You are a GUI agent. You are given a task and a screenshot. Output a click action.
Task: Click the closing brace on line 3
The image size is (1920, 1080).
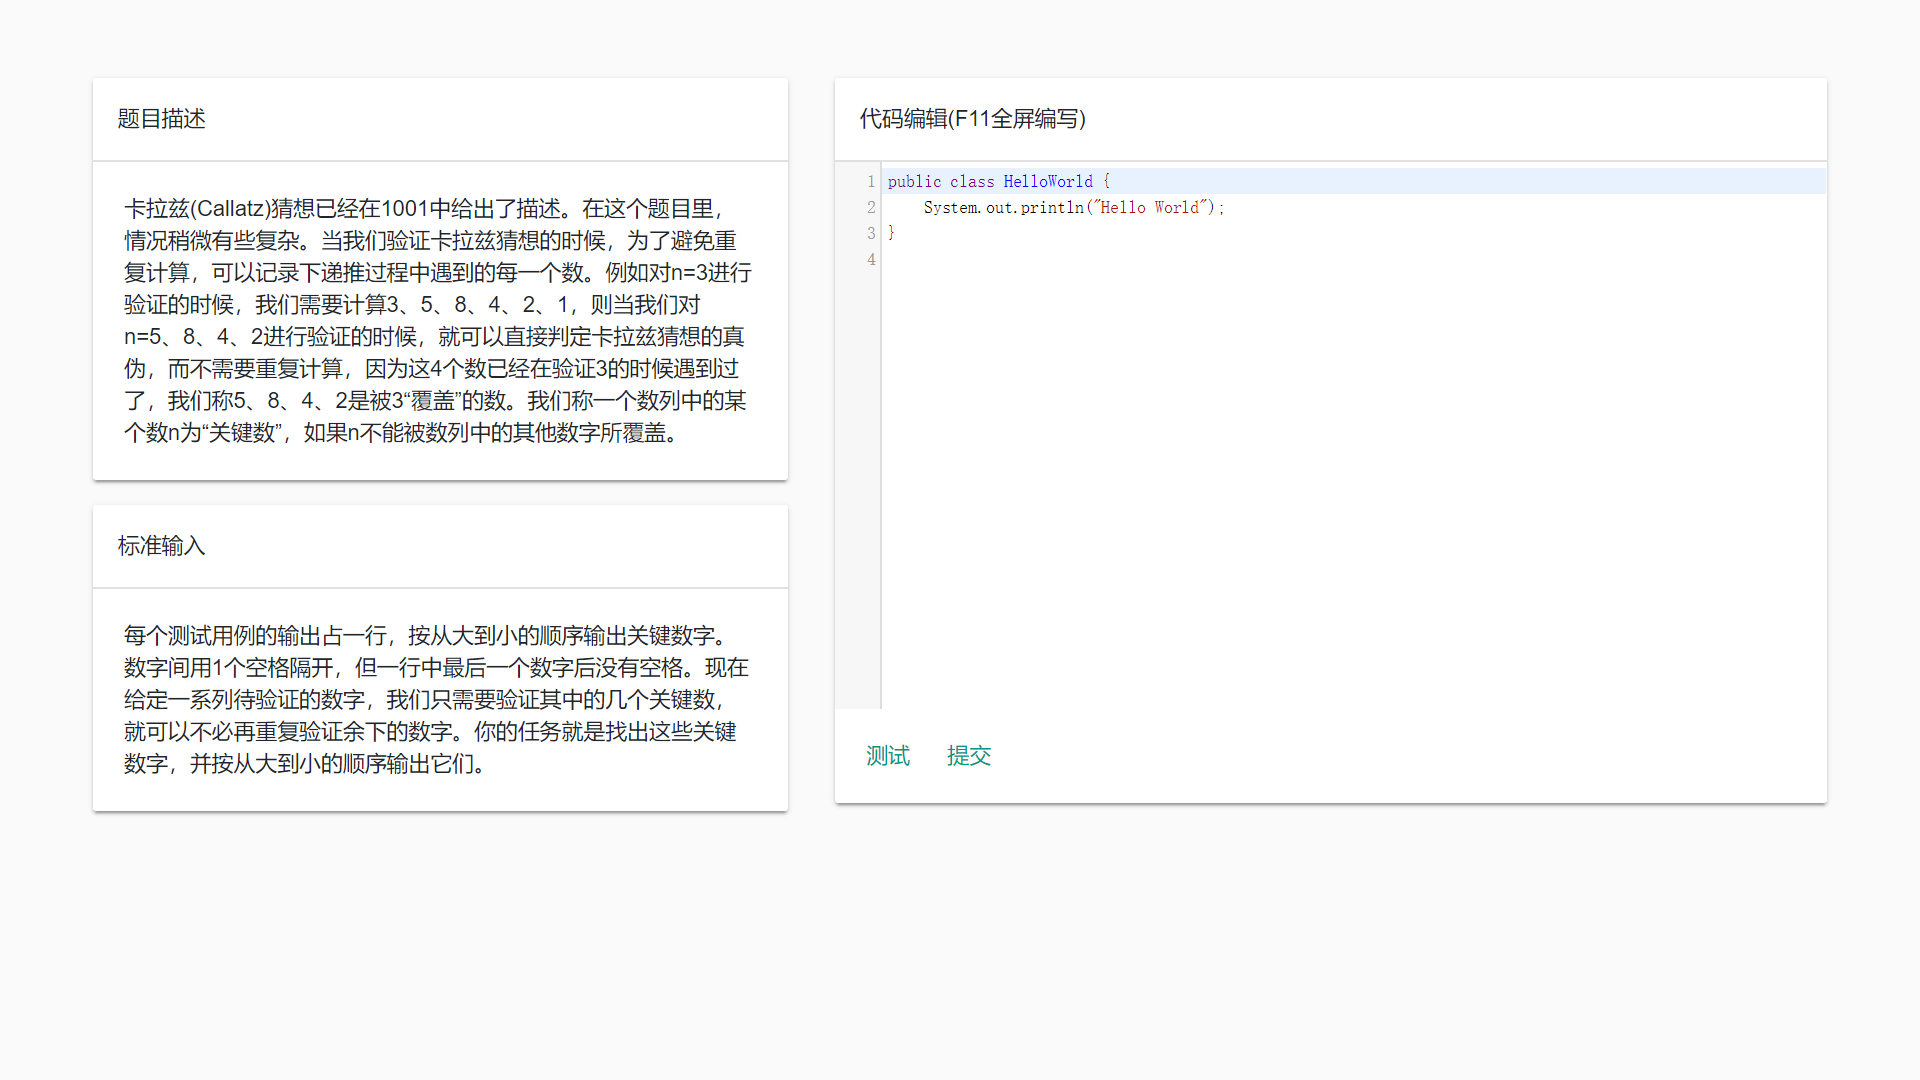coord(891,234)
